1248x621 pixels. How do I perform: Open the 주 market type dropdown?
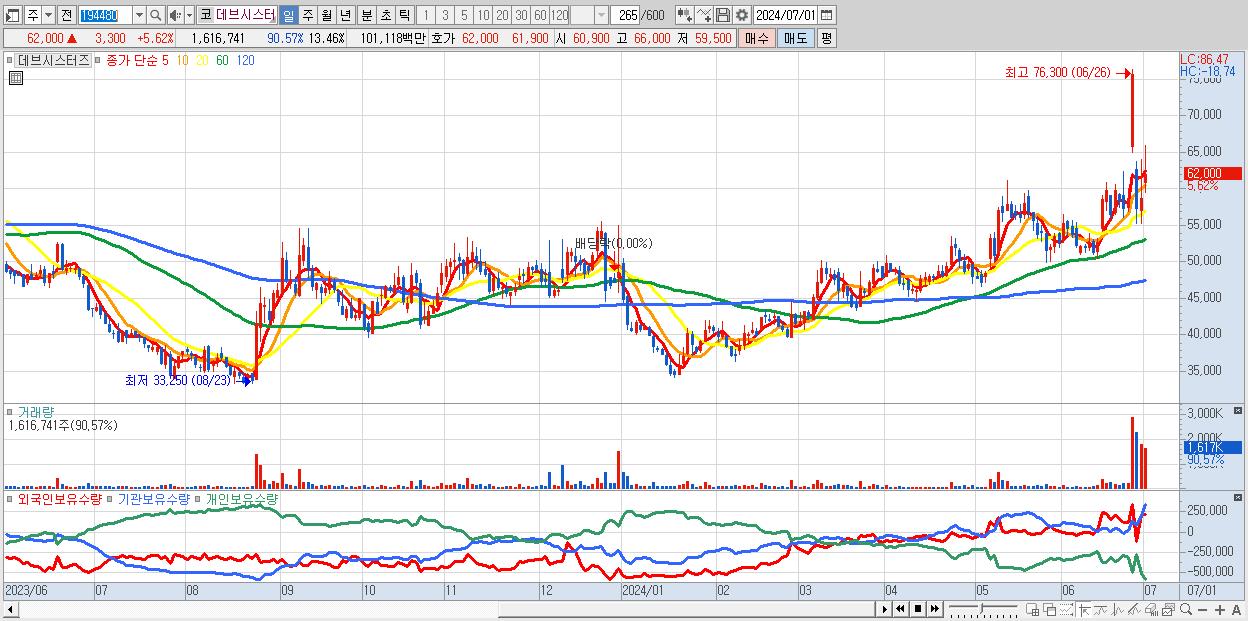pyautogui.click(x=48, y=15)
